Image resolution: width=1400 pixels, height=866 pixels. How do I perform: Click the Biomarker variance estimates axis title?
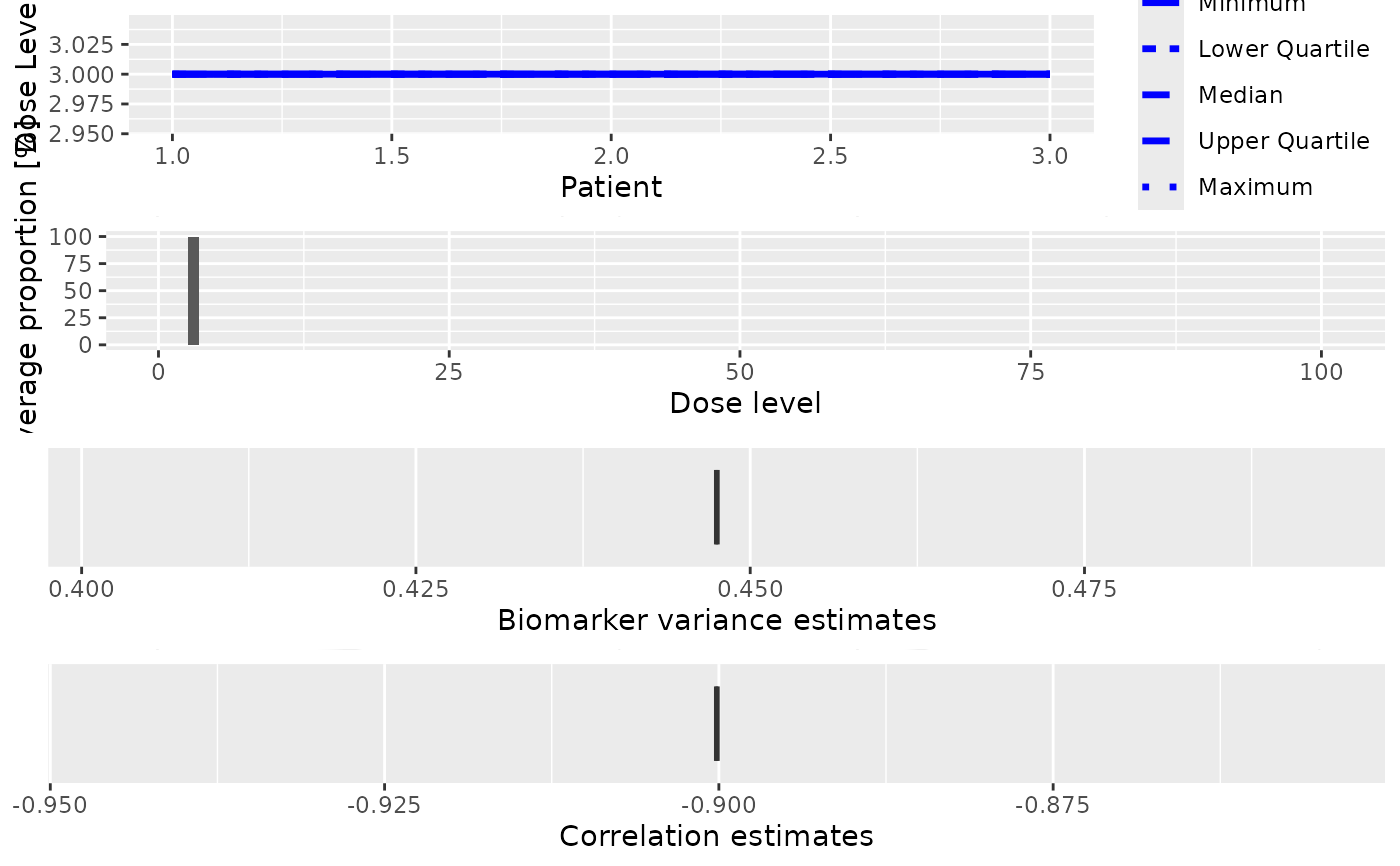(x=717, y=620)
